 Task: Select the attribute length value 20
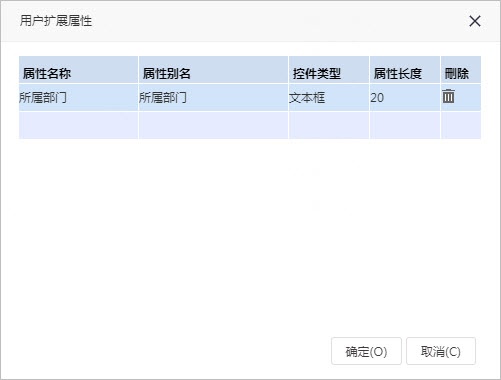point(405,97)
